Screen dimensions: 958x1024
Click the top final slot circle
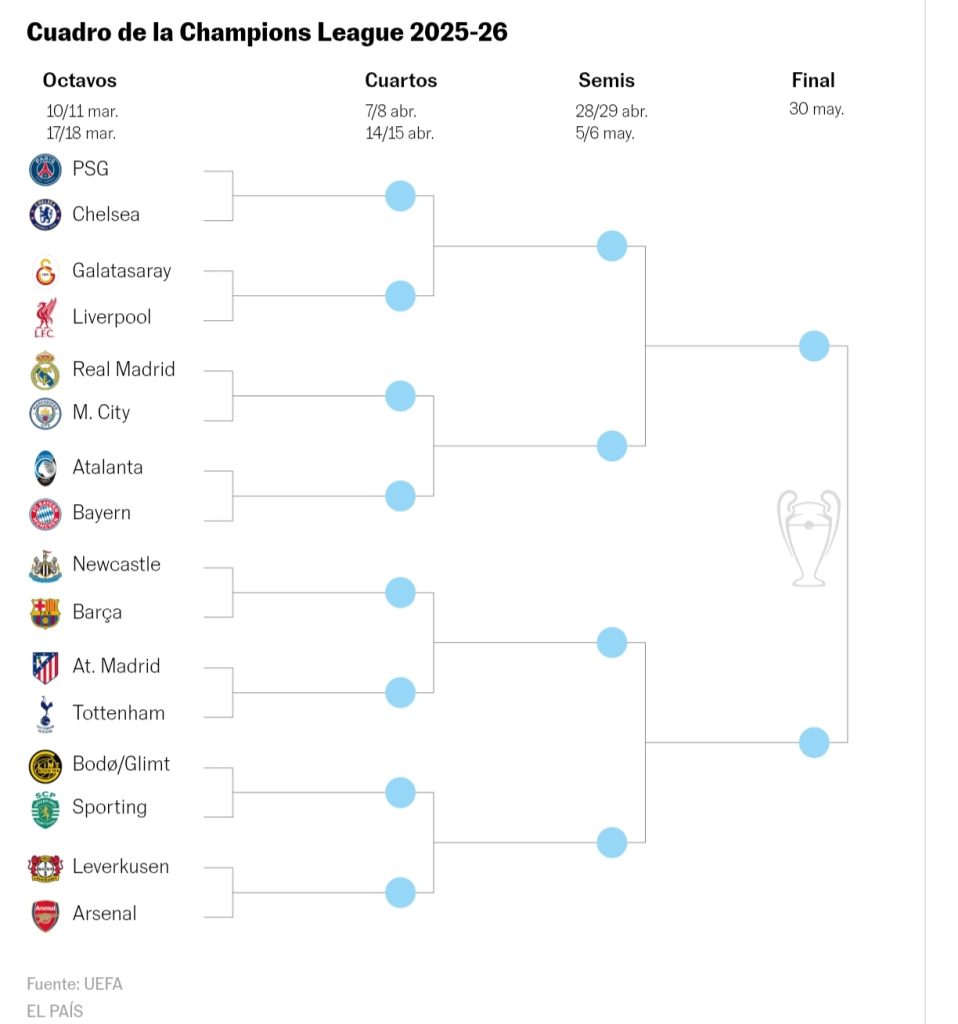pos(814,346)
